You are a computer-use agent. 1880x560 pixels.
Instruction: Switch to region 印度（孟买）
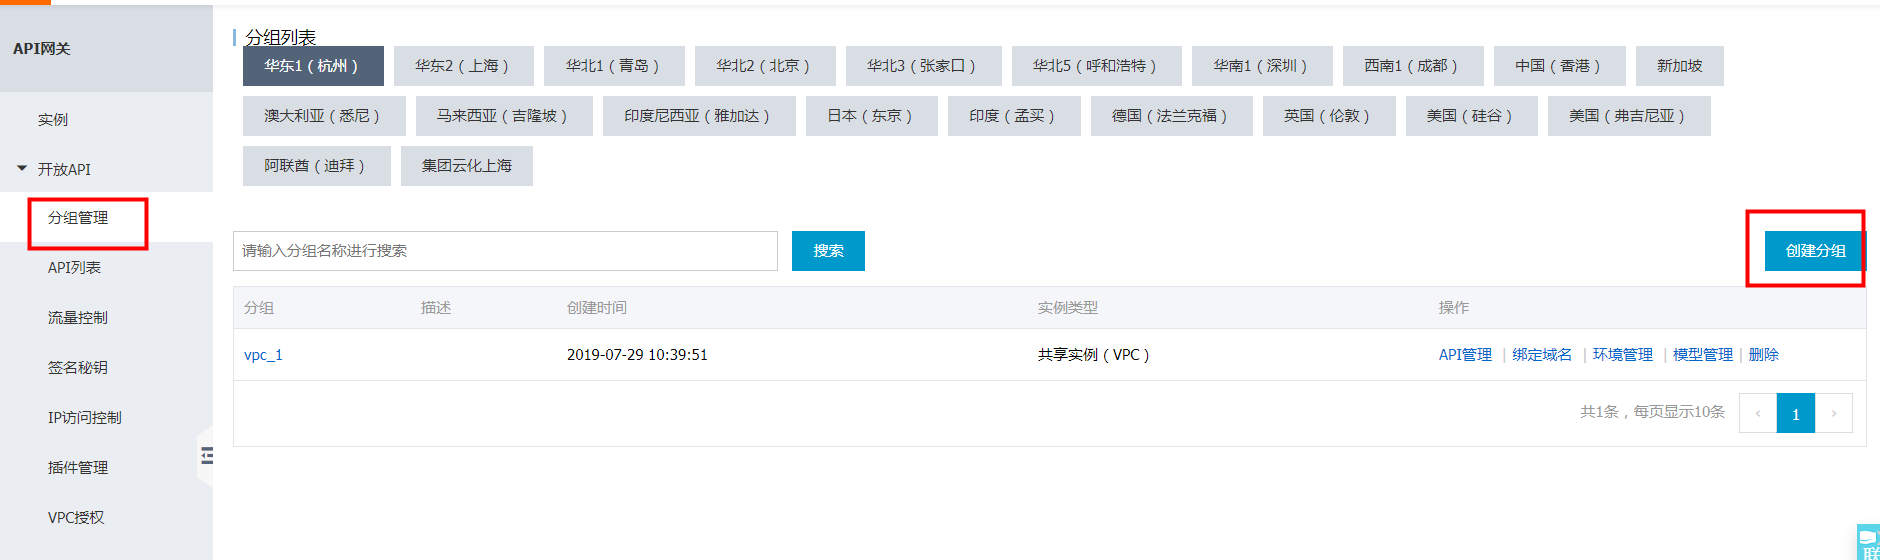click(x=1015, y=116)
